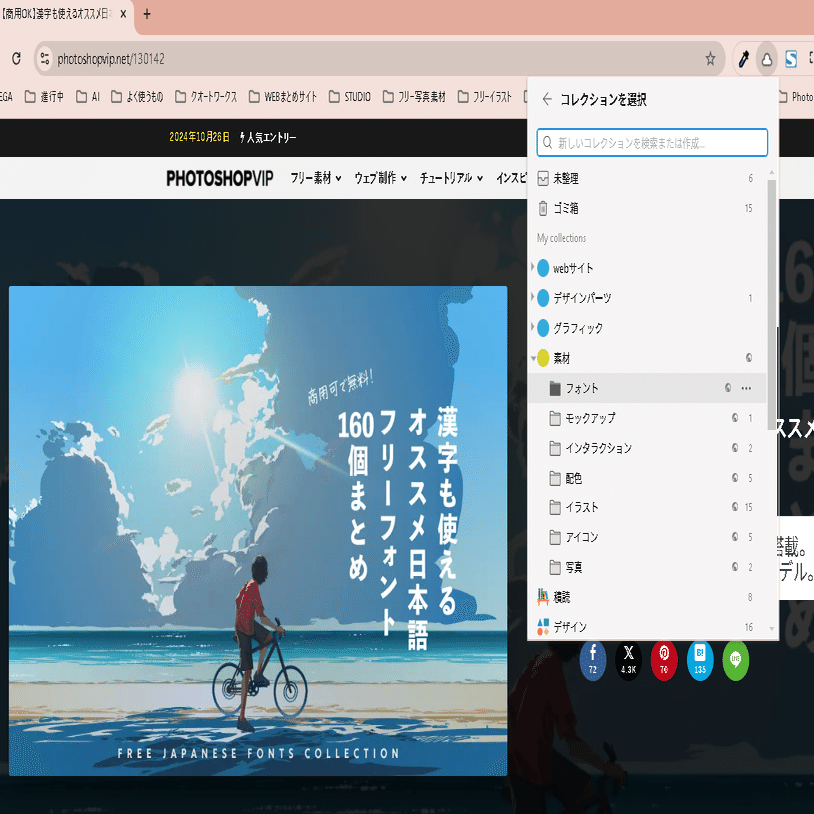Select the 未整理 collection

647,179
